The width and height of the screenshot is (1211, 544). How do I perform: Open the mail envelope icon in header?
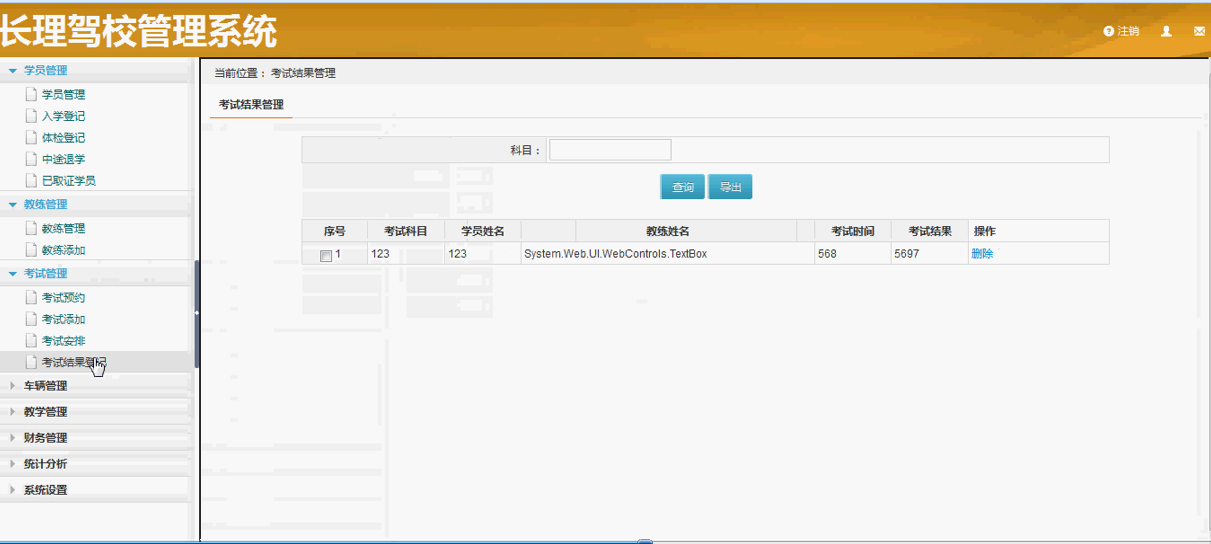pos(1200,31)
